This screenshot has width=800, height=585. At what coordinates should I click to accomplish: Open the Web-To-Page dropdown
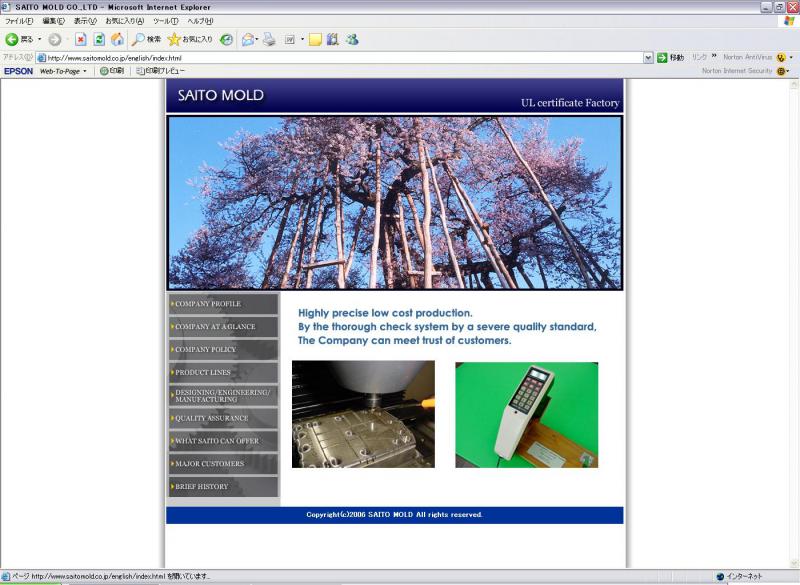pyautogui.click(x=63, y=71)
